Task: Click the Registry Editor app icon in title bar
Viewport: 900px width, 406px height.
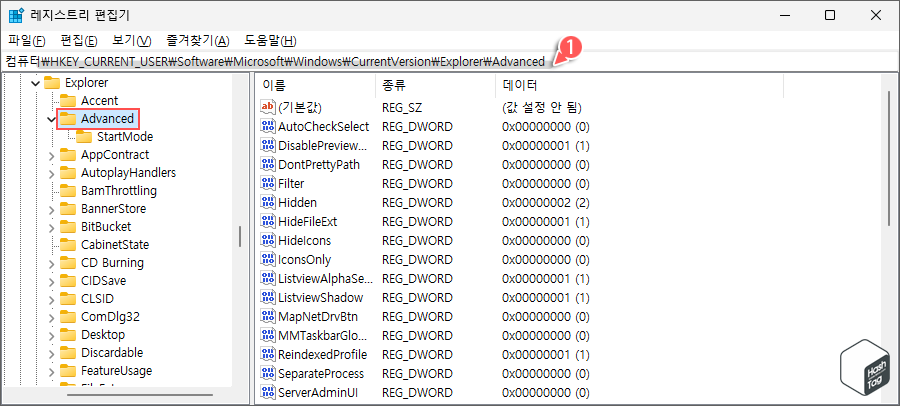Action: [x=15, y=16]
